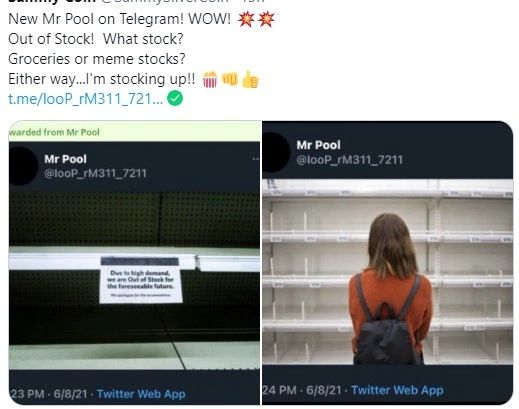Click the second explosion emoji
The height and width of the screenshot is (409, 519).
(x=266, y=20)
